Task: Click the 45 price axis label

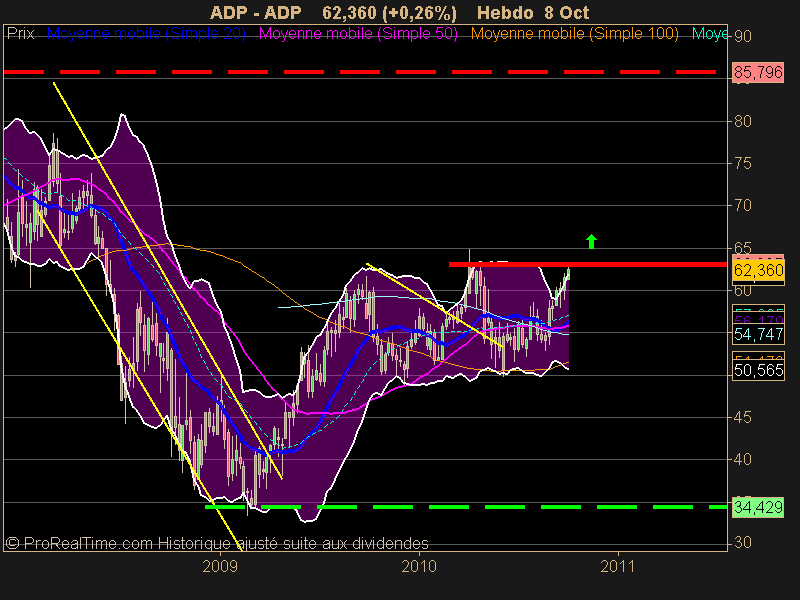Action: (743, 418)
